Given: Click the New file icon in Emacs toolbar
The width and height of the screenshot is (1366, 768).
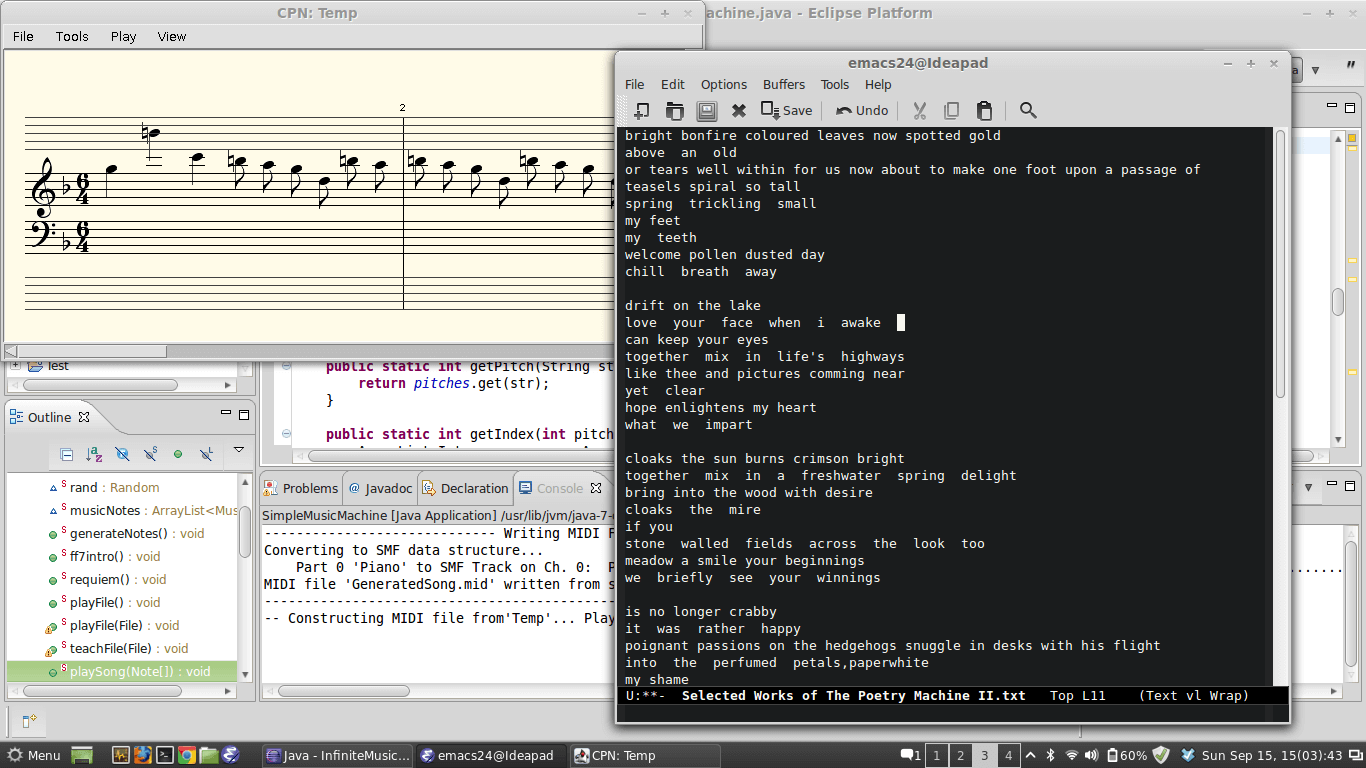Looking at the screenshot, I should click(641, 111).
